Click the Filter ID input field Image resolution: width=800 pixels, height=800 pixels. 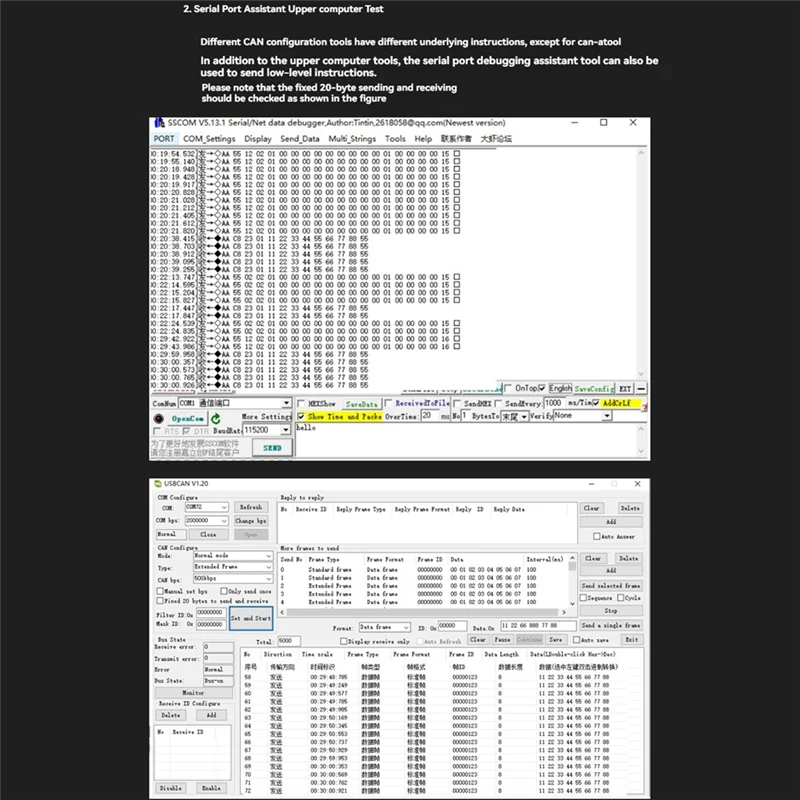211,612
